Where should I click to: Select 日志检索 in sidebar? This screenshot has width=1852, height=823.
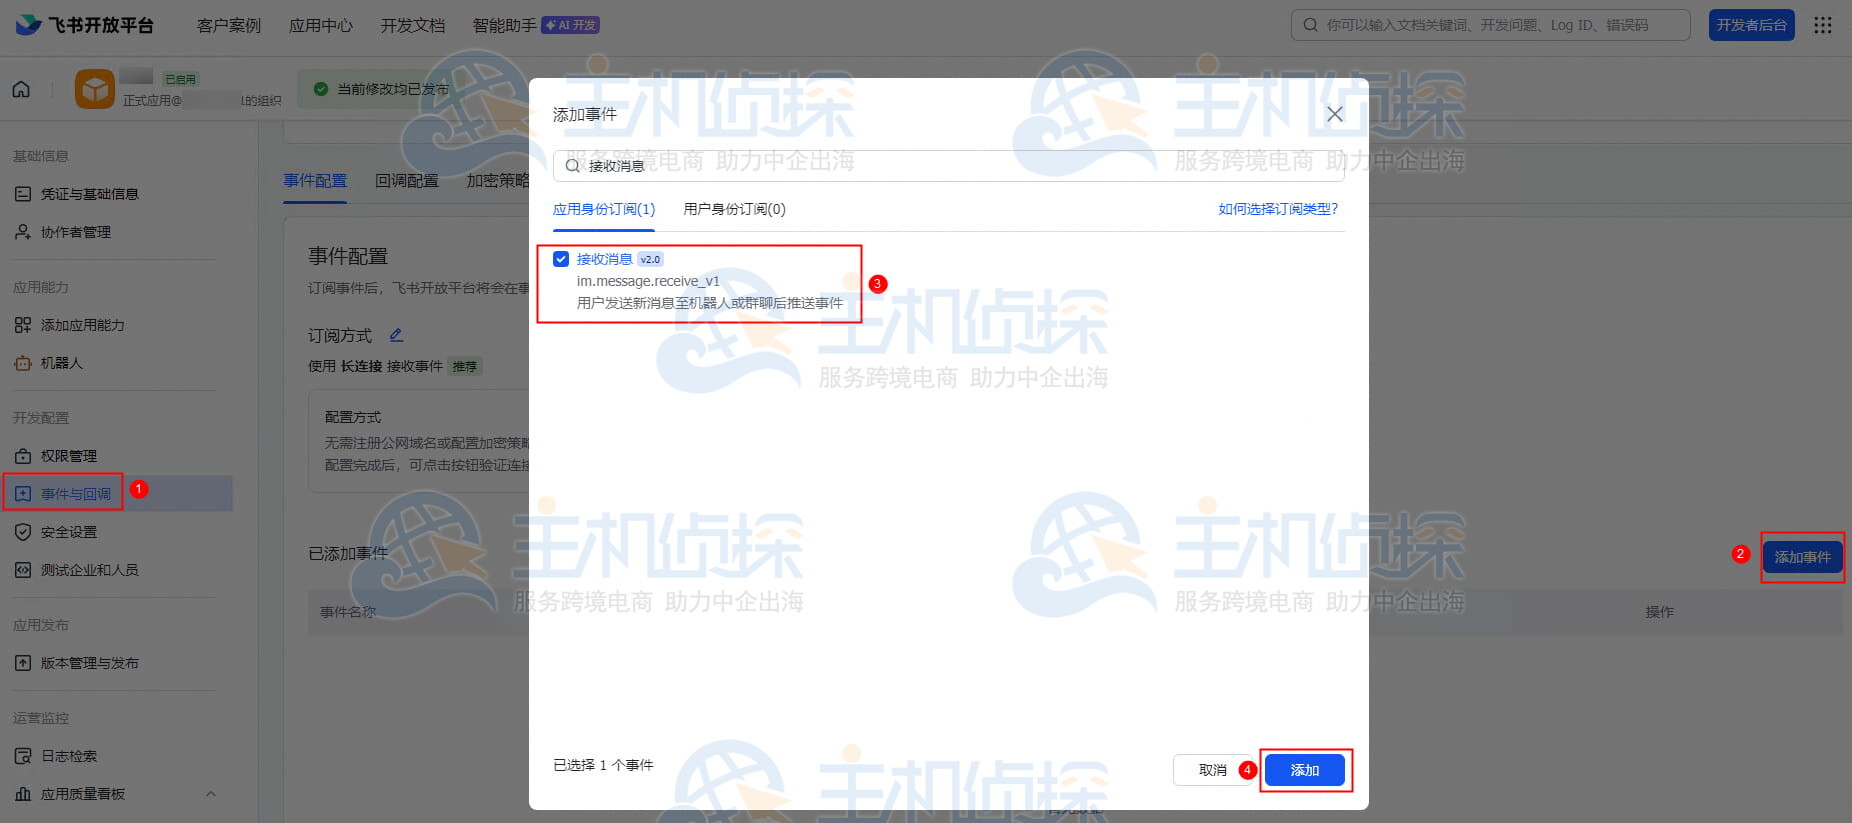click(69, 756)
